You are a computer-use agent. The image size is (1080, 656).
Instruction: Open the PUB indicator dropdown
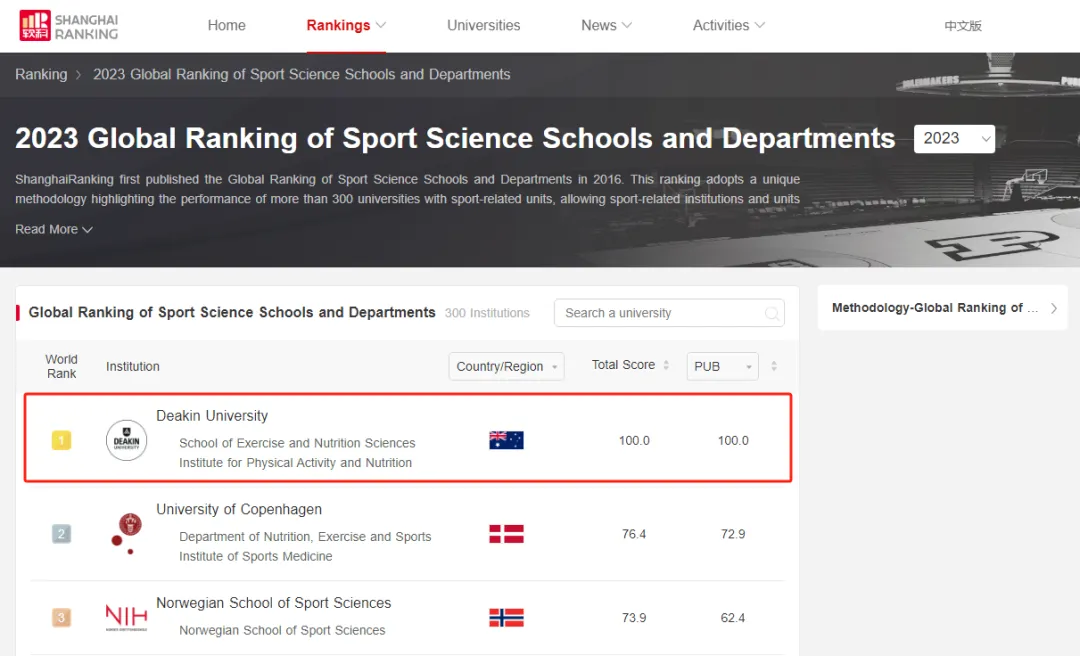[723, 367]
